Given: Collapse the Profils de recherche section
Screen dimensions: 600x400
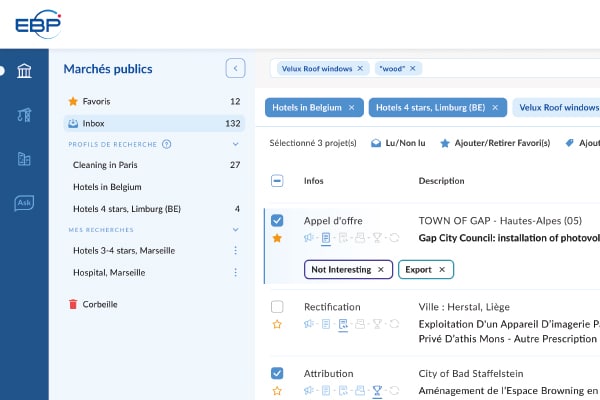Looking at the screenshot, I should click(x=236, y=144).
